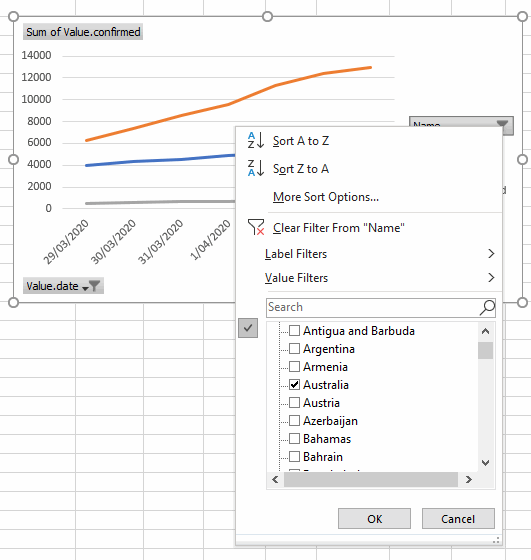Dismiss the filter menu with Cancel
Viewport: 531px width, 560px height.
tap(458, 519)
